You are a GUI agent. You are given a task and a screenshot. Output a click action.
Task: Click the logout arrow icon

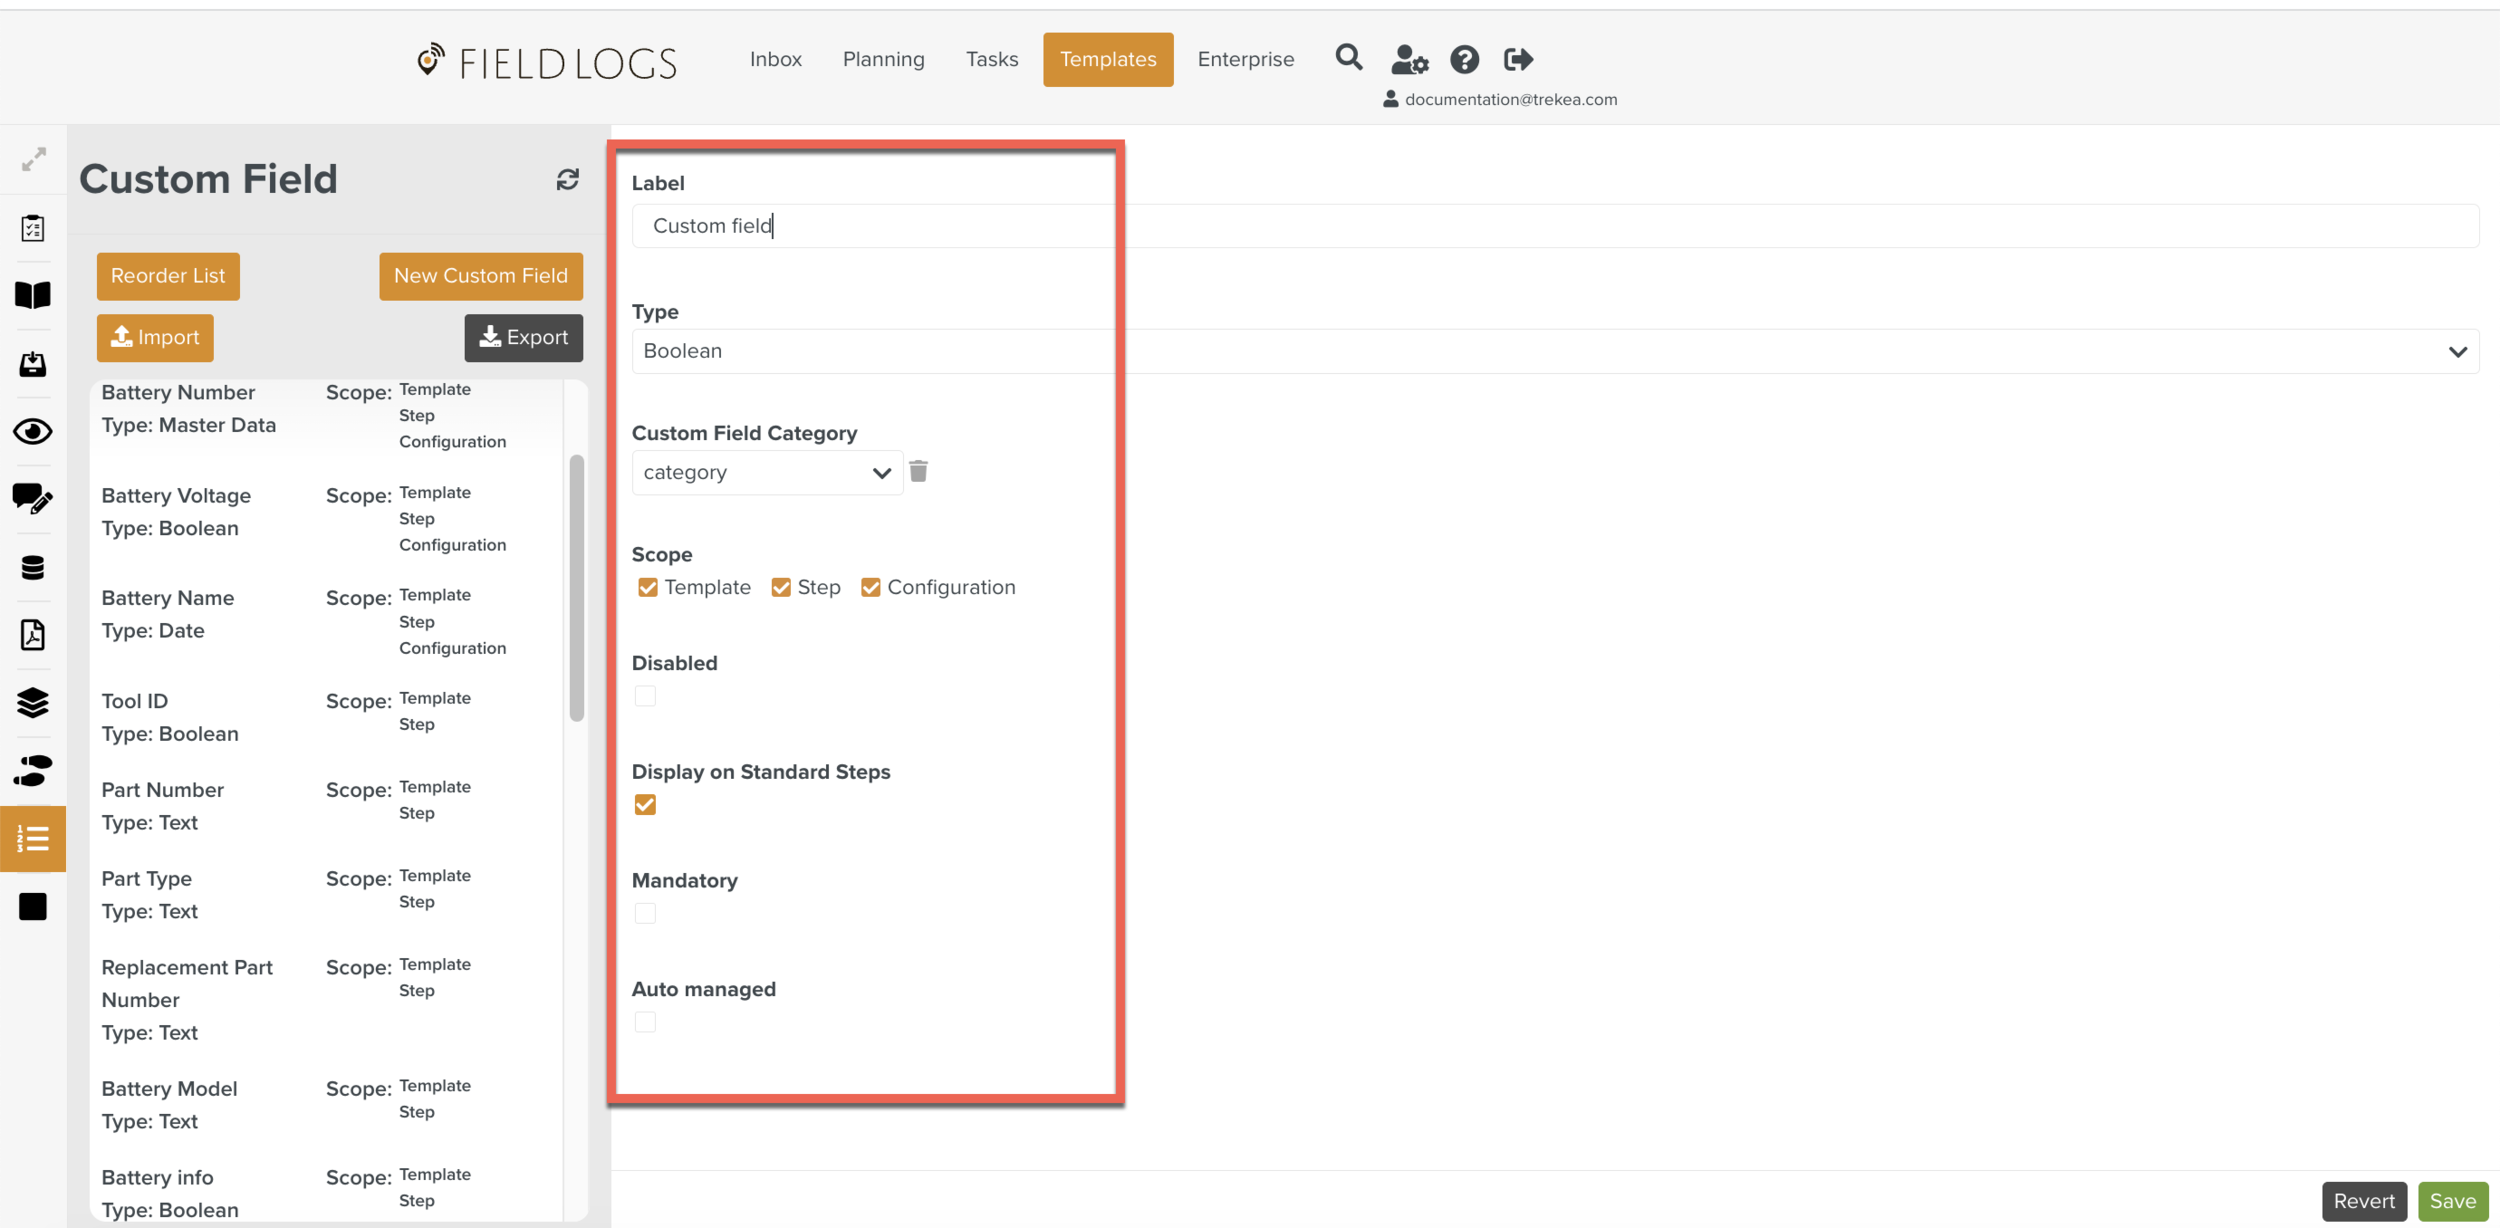pos(1518,60)
